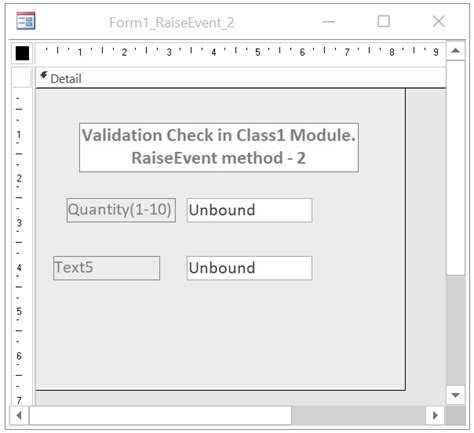The width and height of the screenshot is (474, 433).
Task: Click the horizontal scrollbar left arrow
Action: (x=19, y=415)
